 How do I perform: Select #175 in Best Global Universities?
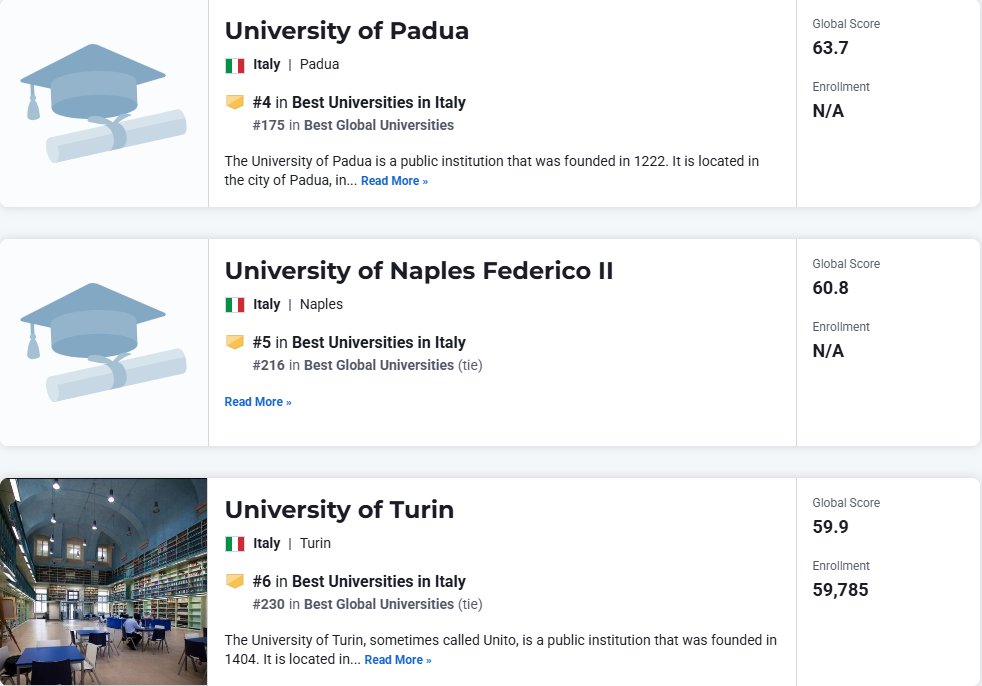click(x=353, y=125)
